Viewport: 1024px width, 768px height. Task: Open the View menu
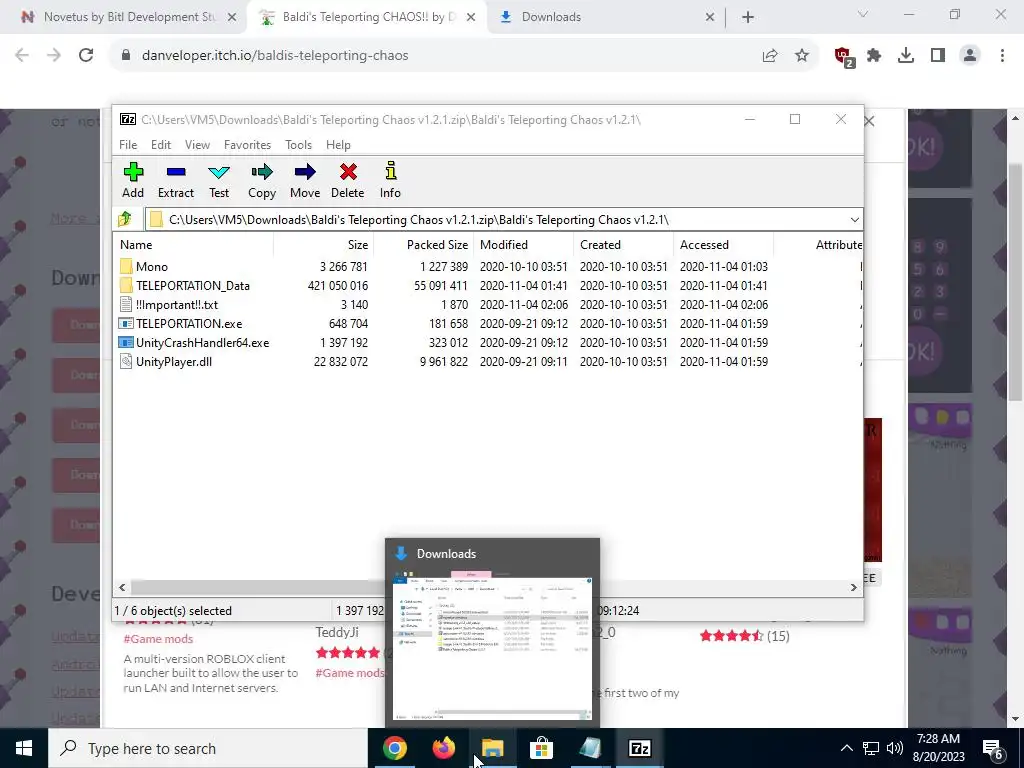tap(197, 145)
